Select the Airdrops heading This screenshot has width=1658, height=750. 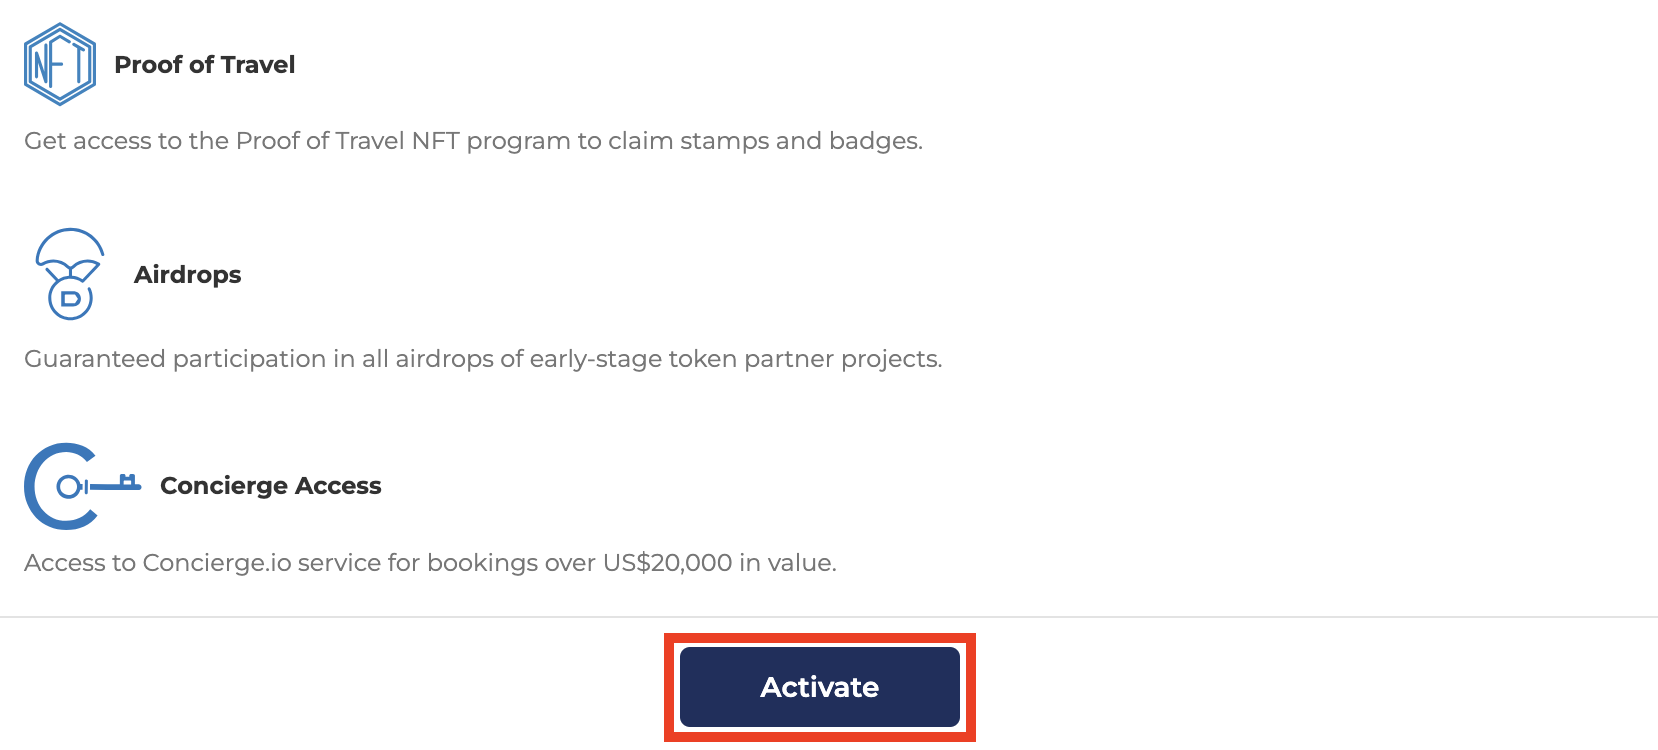coord(187,275)
